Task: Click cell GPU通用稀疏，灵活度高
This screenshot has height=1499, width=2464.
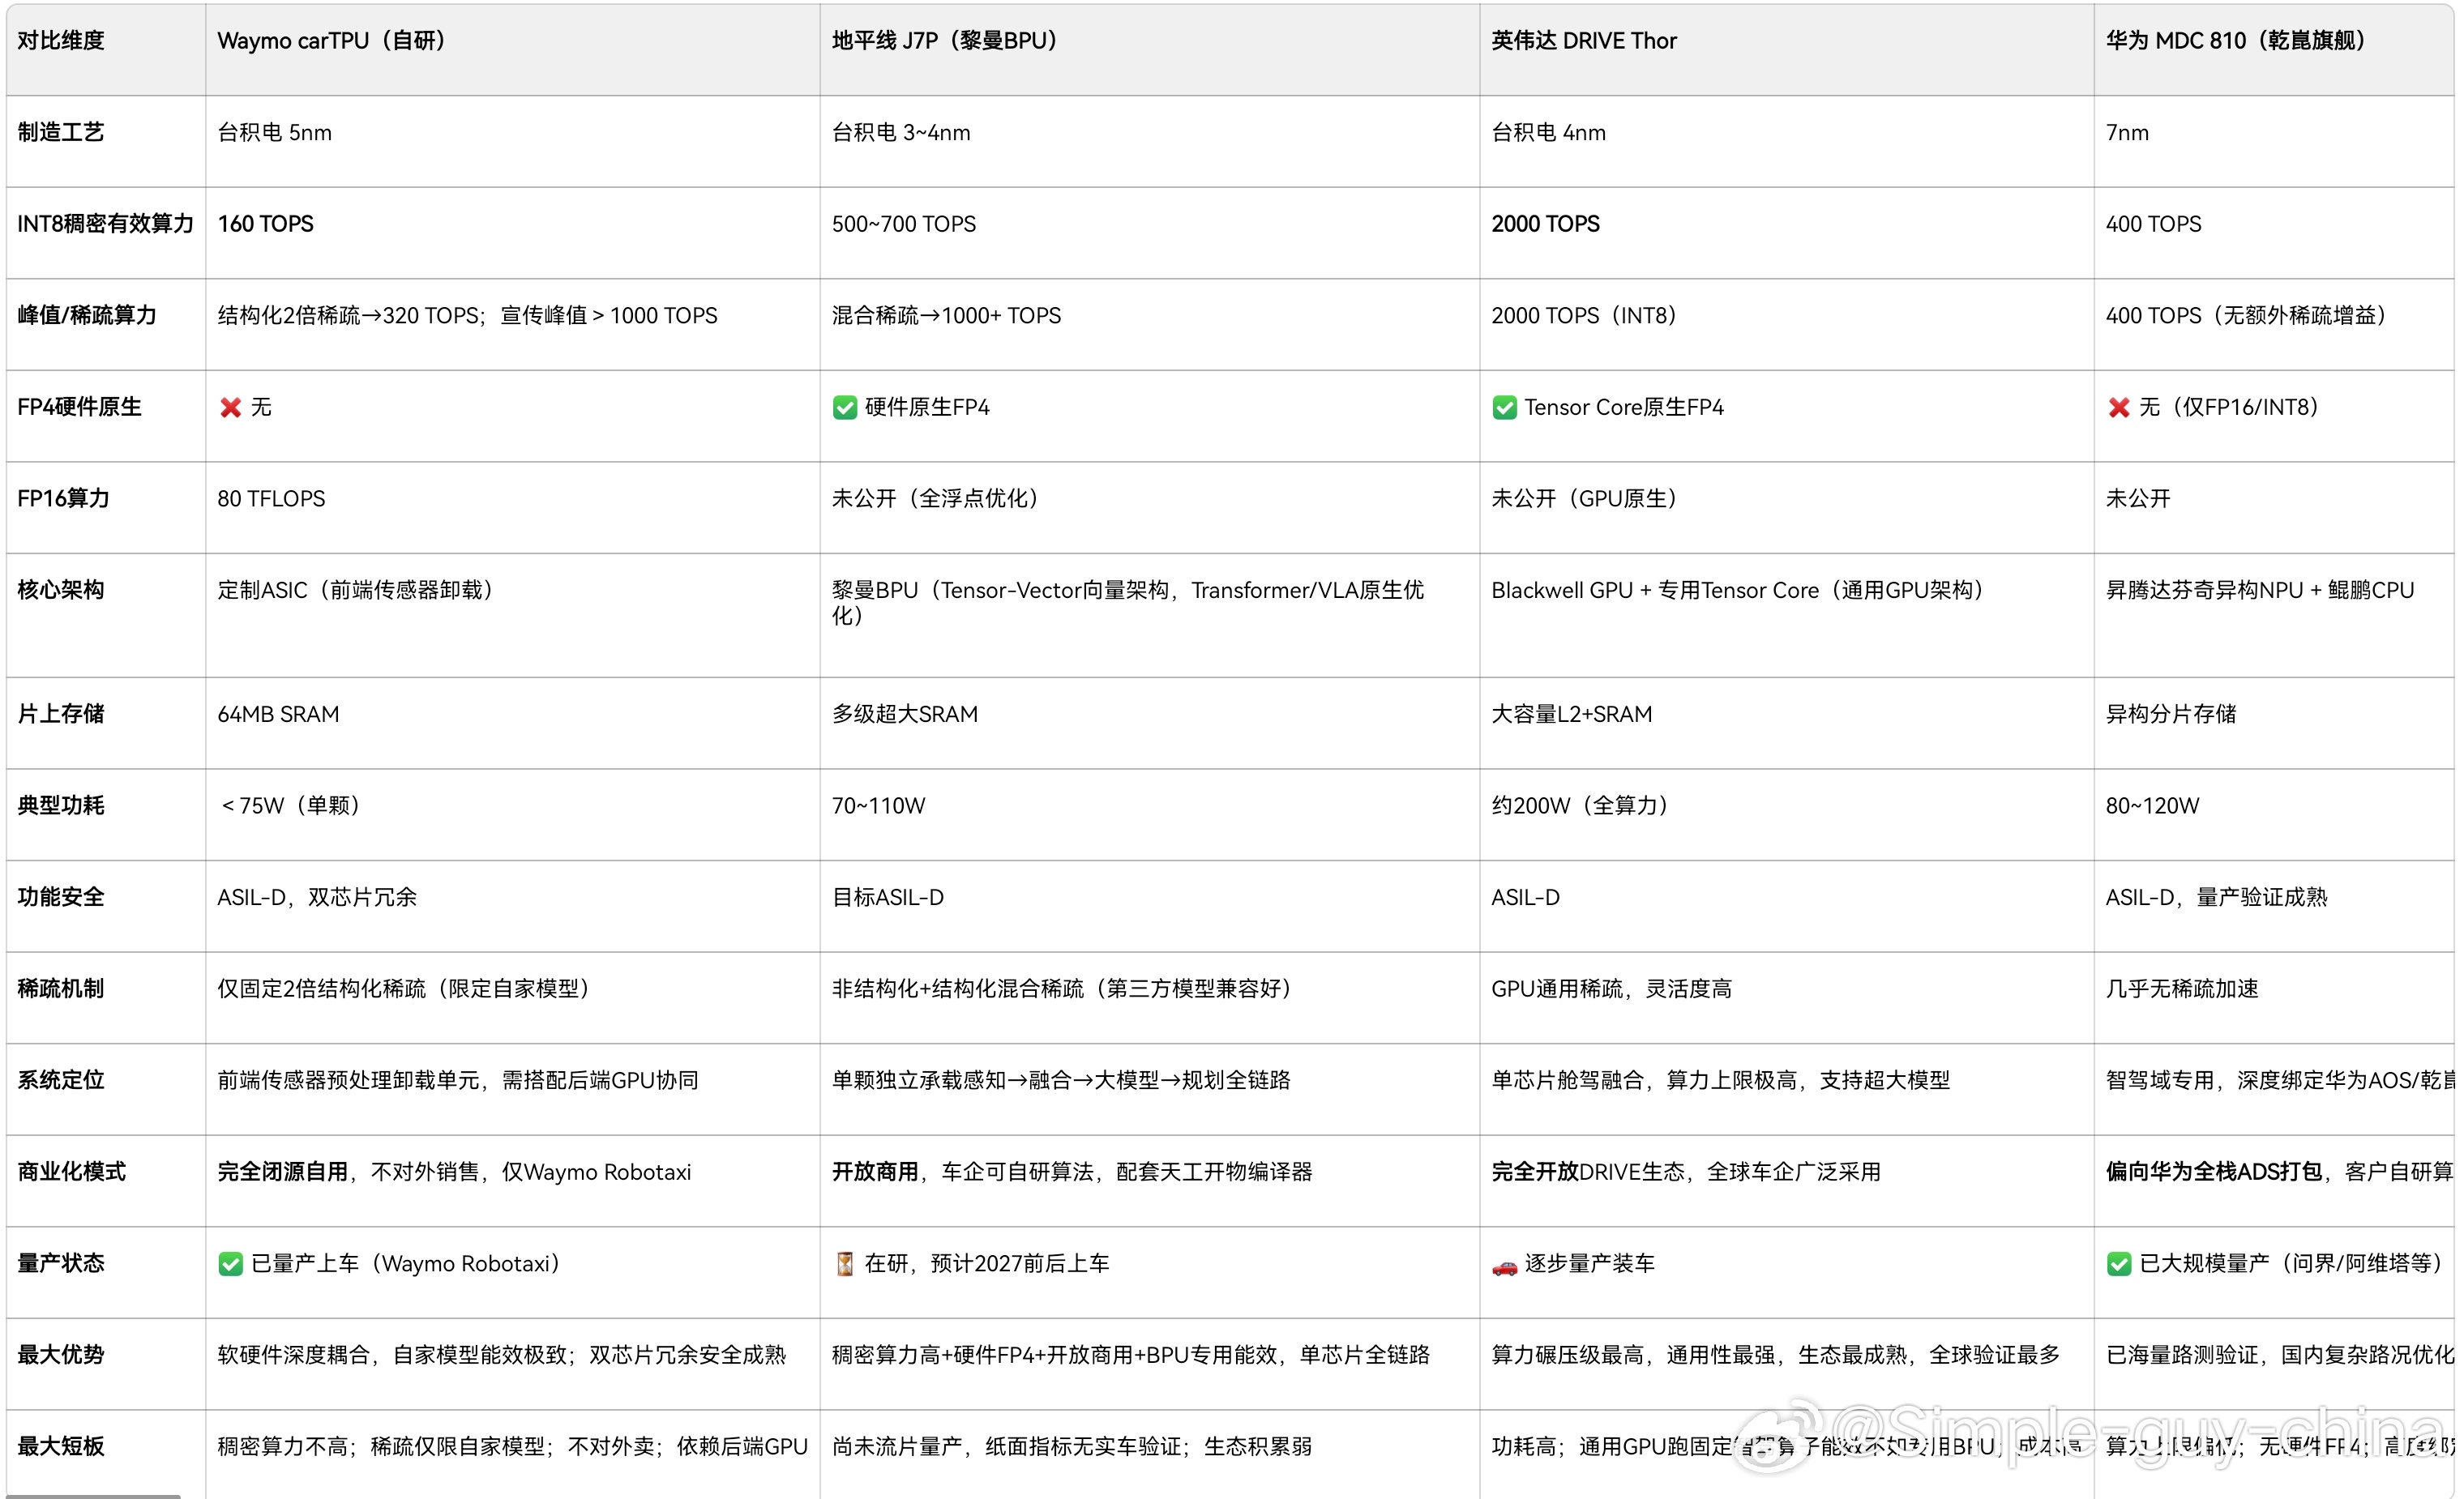Action: [1611, 989]
